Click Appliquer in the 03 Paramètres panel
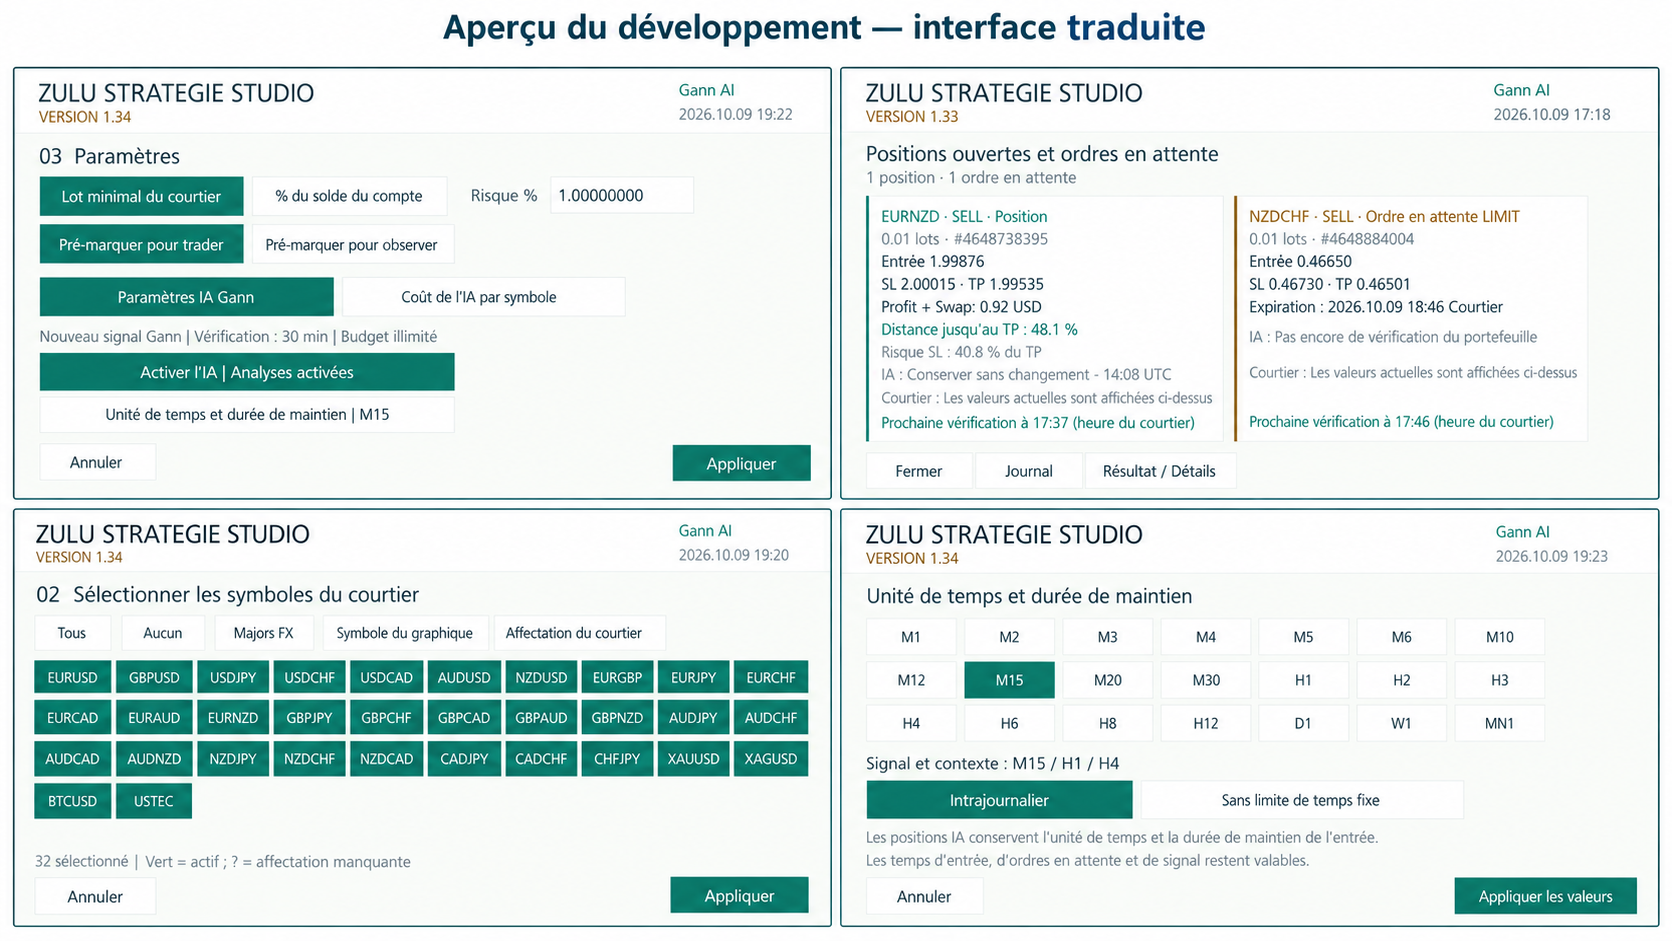 (741, 463)
